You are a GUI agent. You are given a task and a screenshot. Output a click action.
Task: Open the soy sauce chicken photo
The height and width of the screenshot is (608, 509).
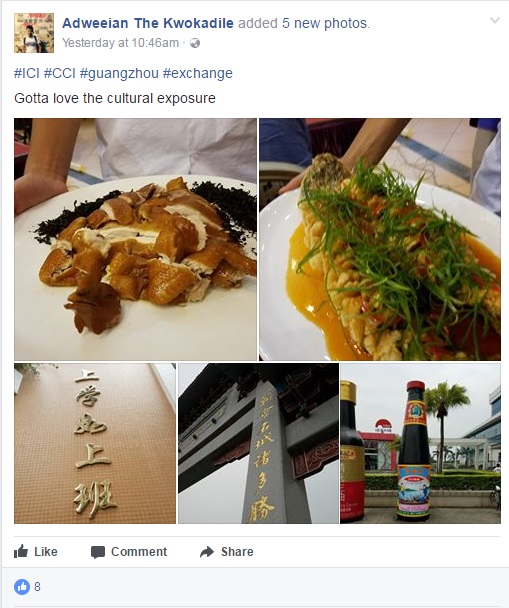[x=135, y=239]
